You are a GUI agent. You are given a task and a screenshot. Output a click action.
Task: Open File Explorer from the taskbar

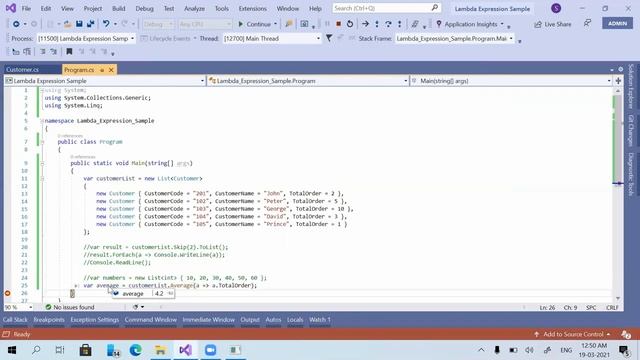tap(160, 350)
